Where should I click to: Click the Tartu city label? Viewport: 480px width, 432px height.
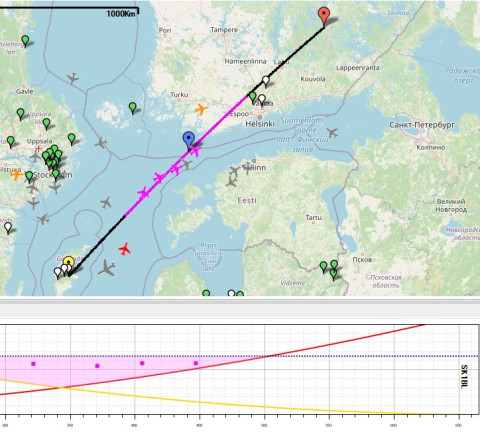point(314,218)
